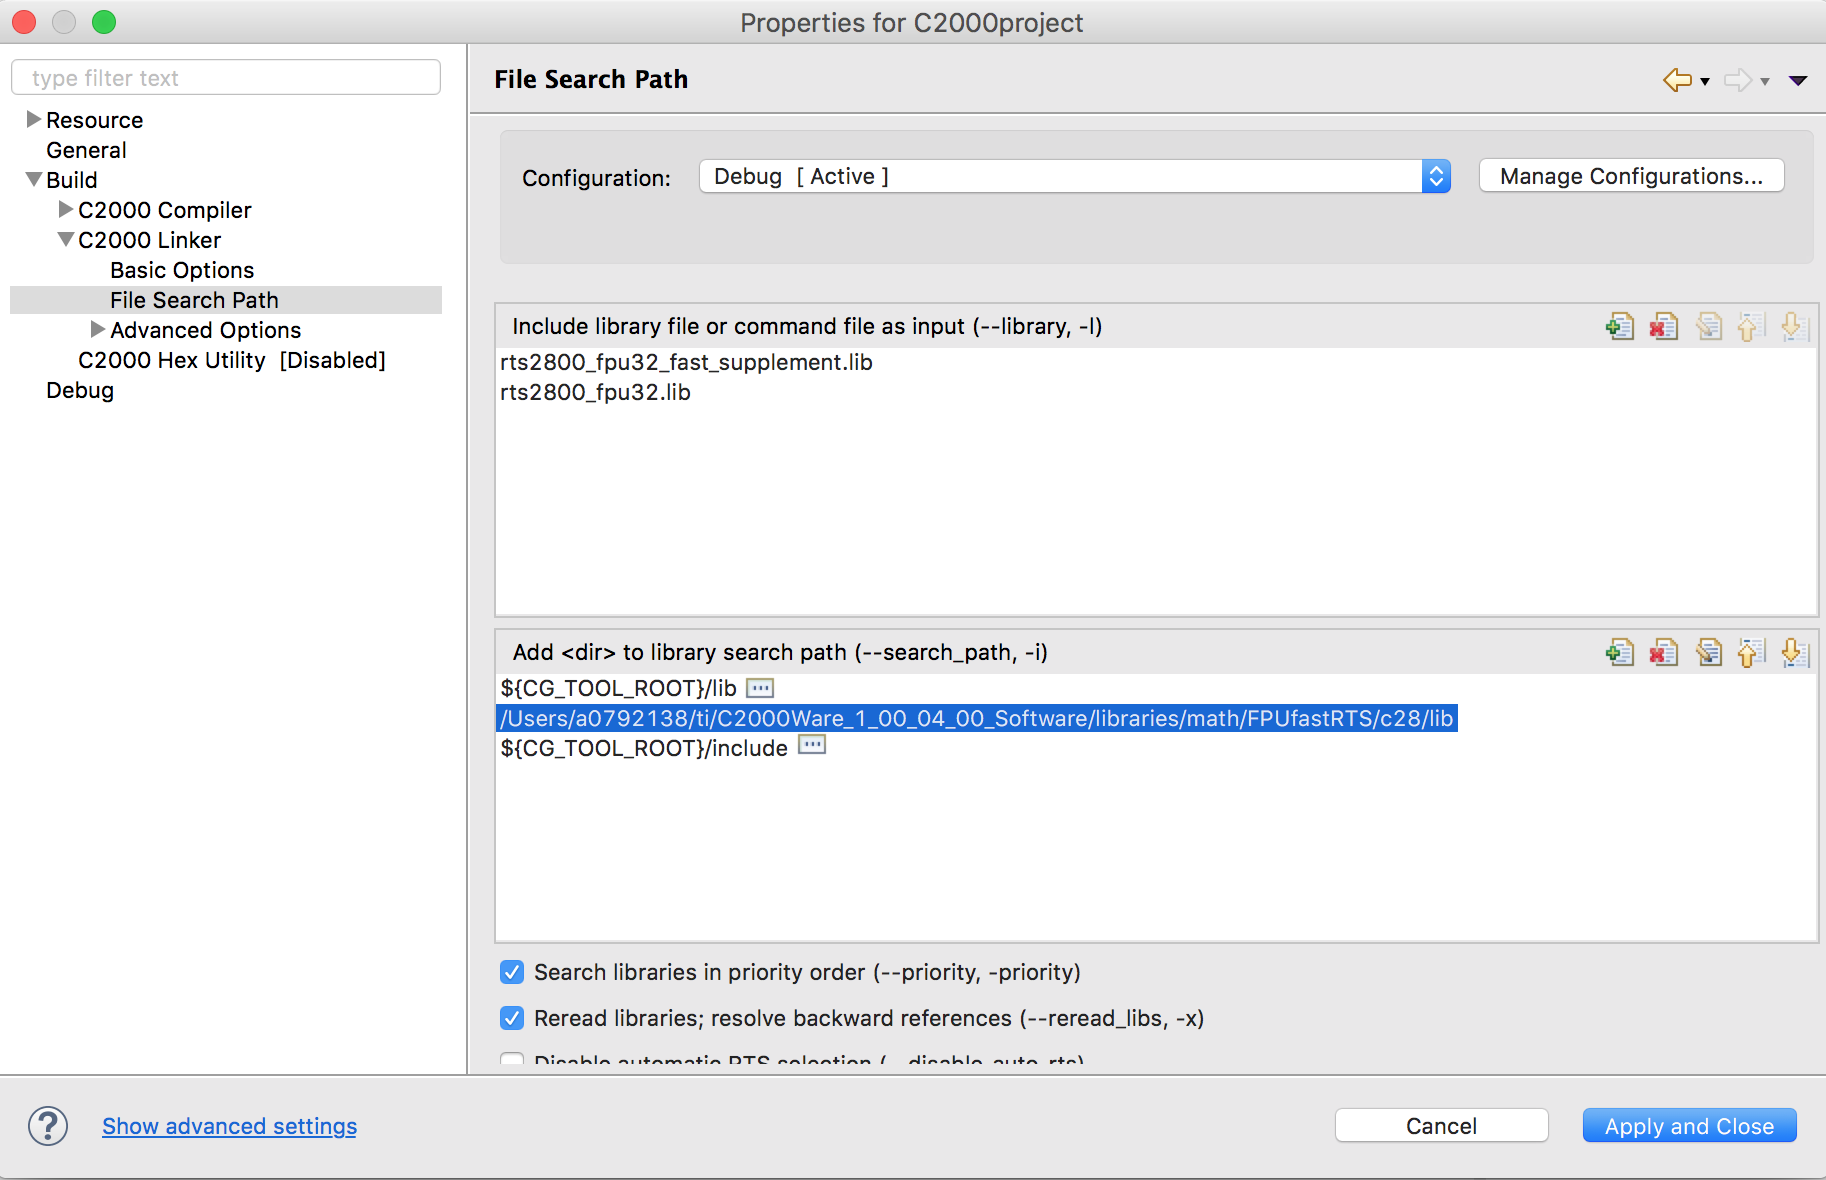Uncheck Search libraries in priority order
The width and height of the screenshot is (1826, 1180).
point(512,972)
